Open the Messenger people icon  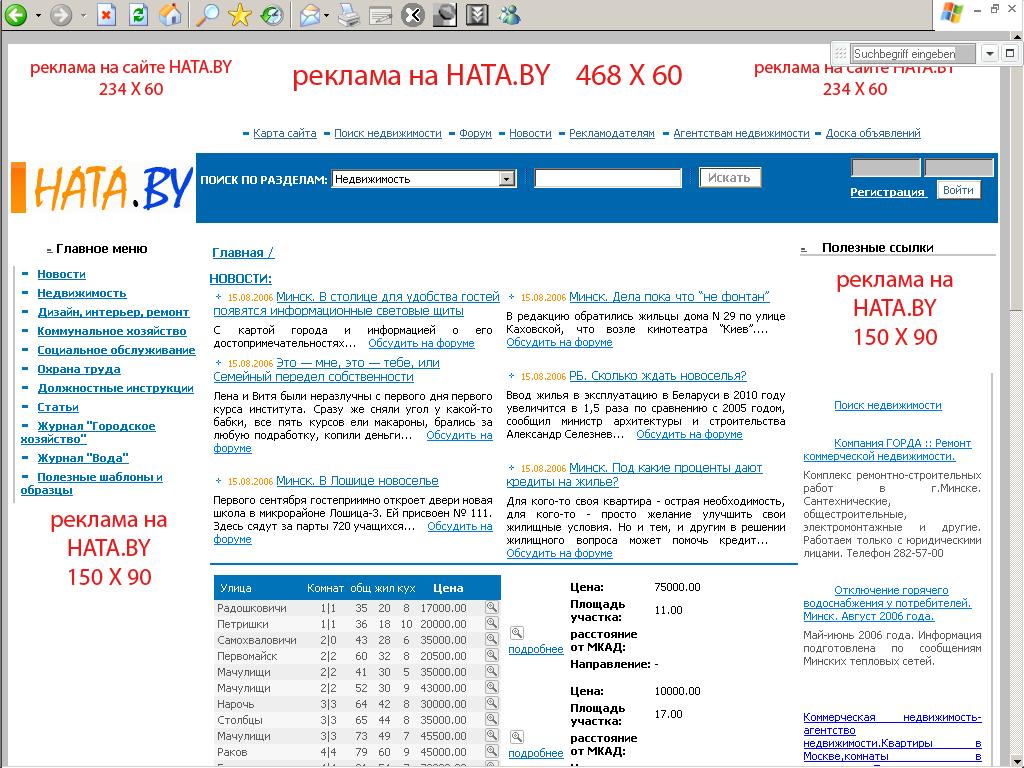coord(509,14)
